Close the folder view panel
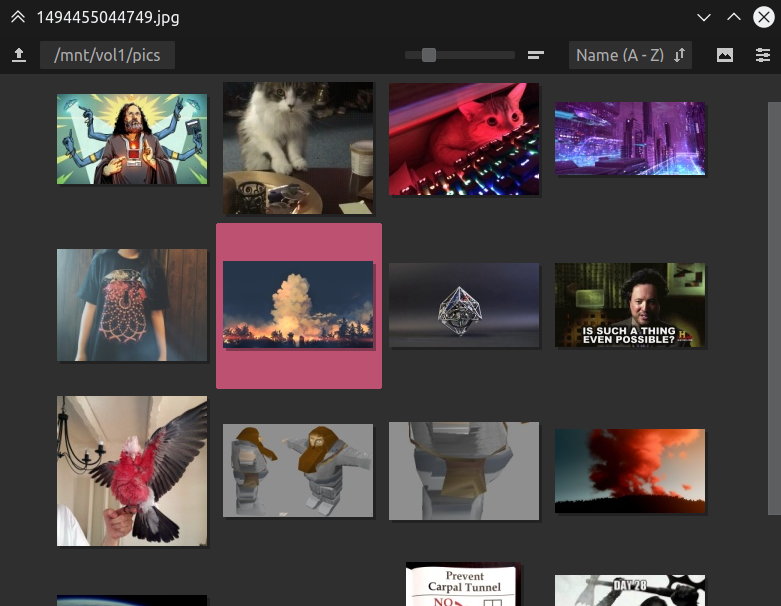 pyautogui.click(x=764, y=17)
